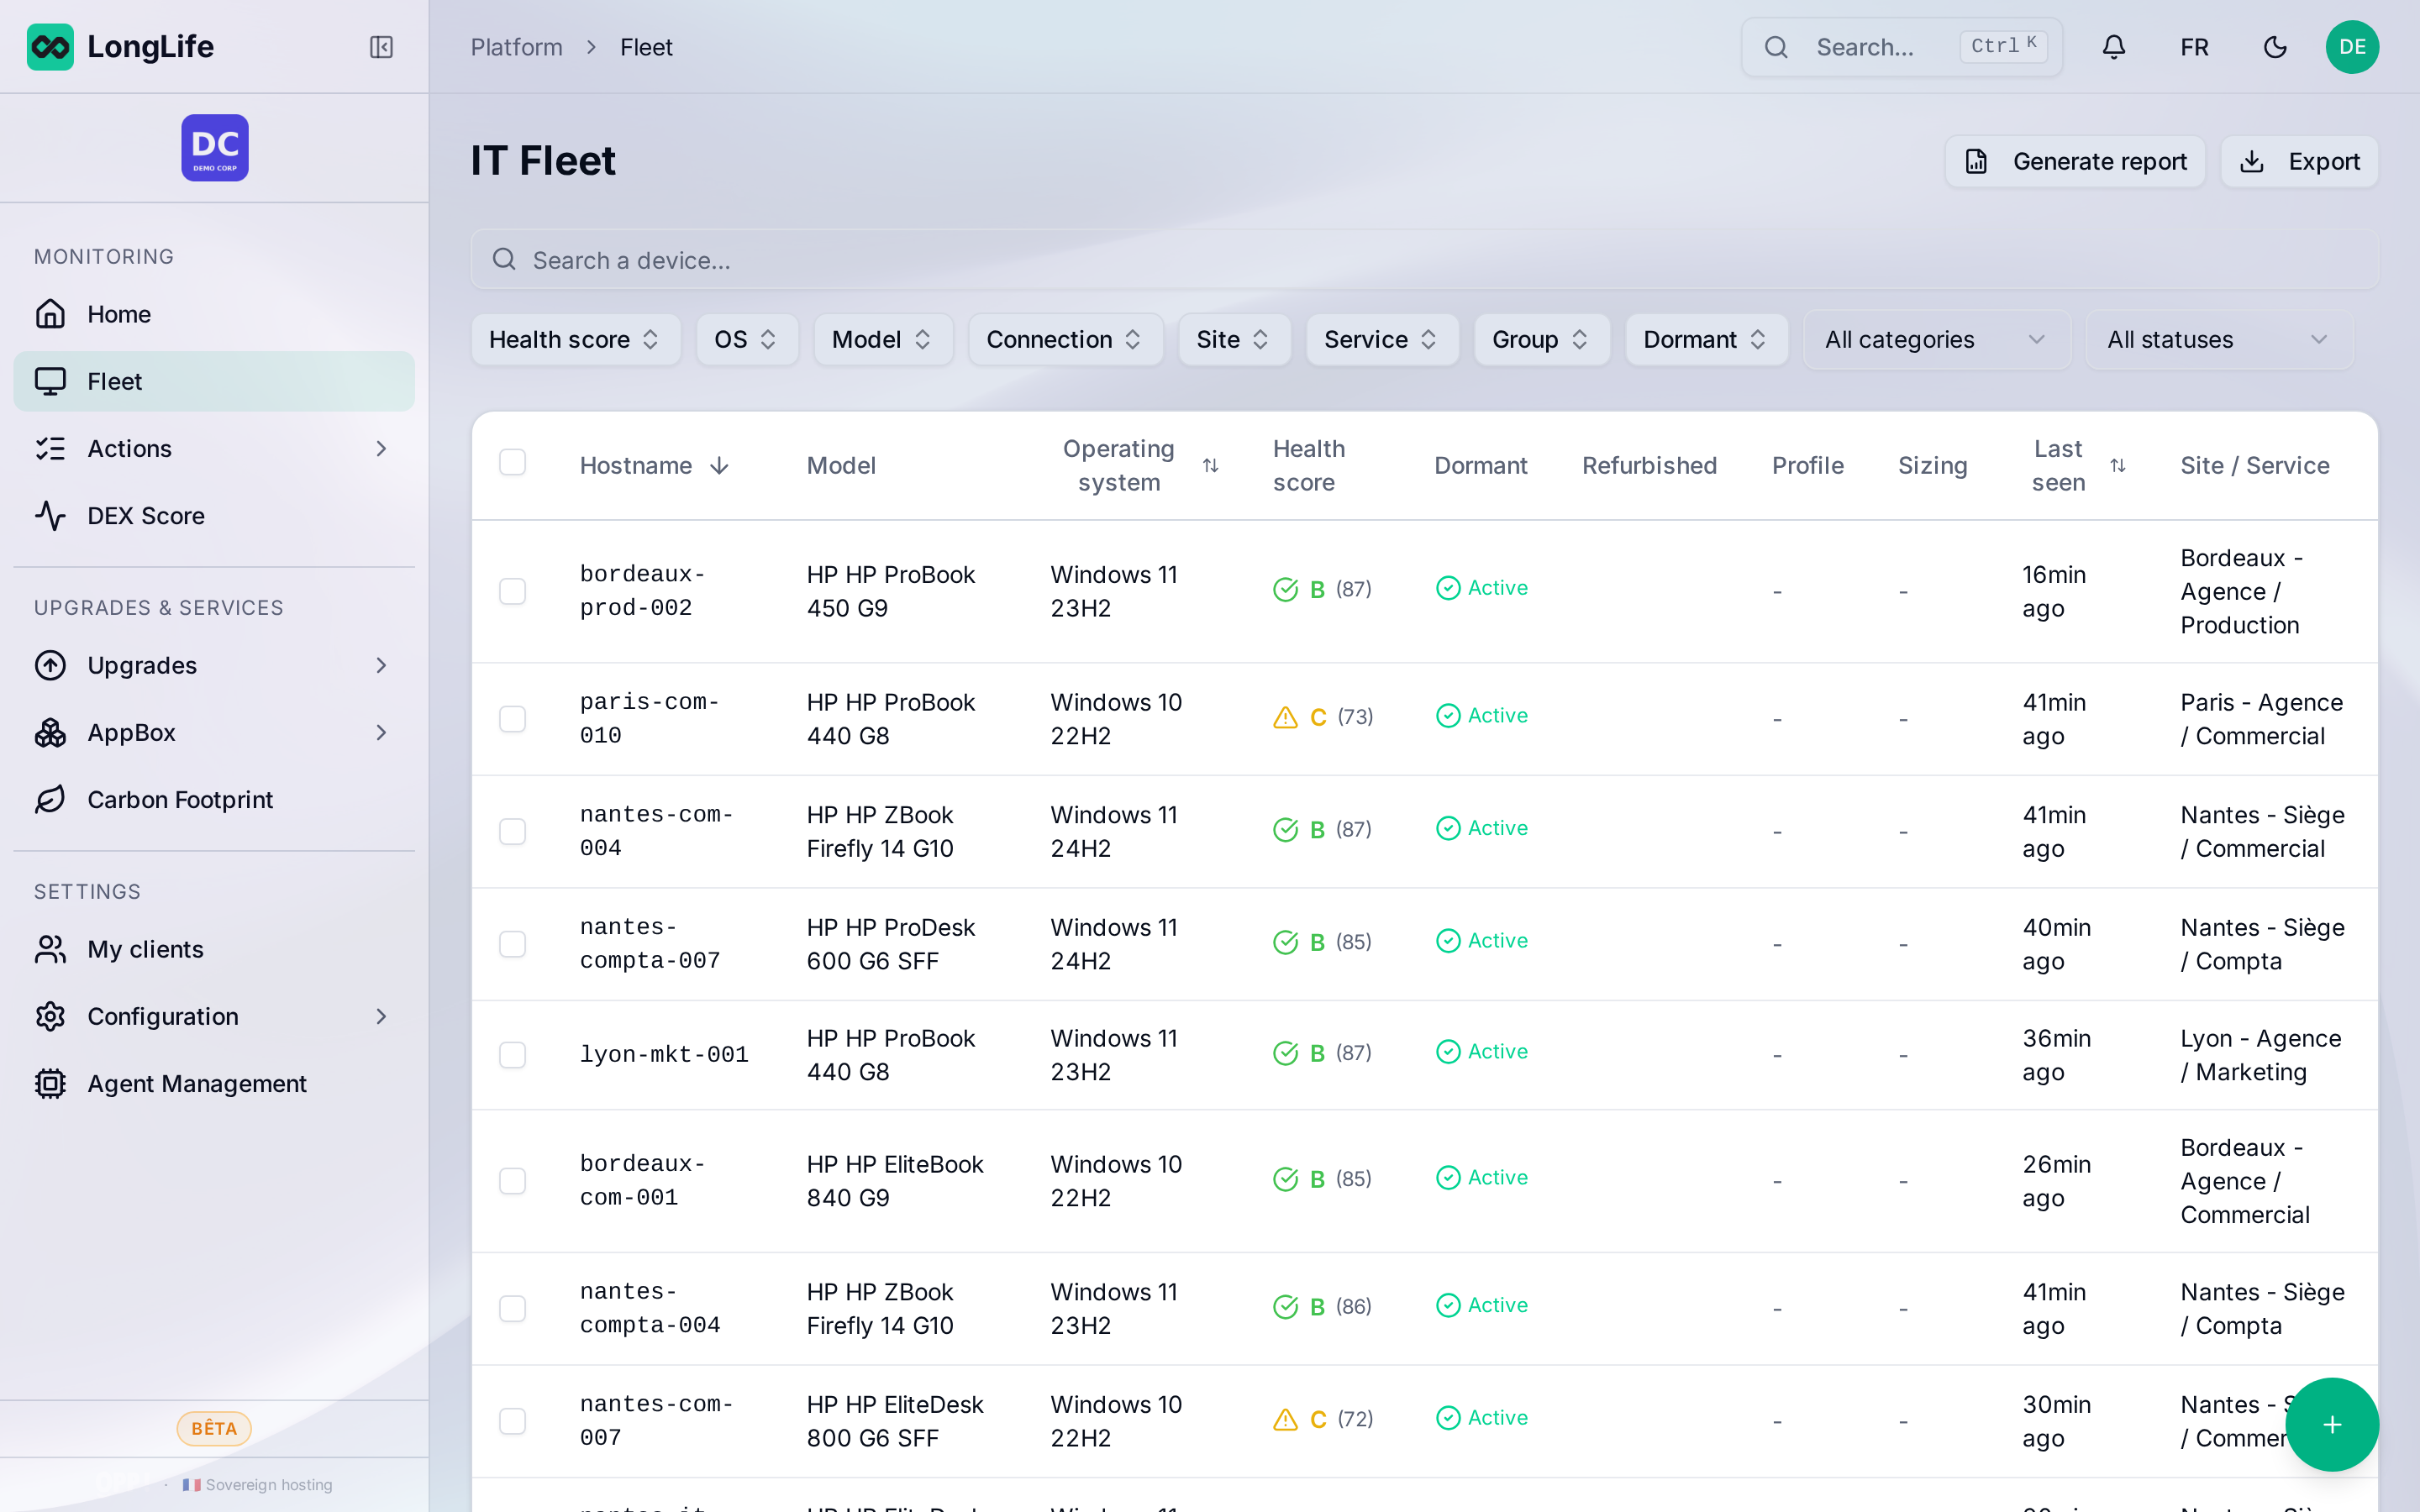The image size is (2420, 1512).
Task: Click the Export button
Action: 2299,161
